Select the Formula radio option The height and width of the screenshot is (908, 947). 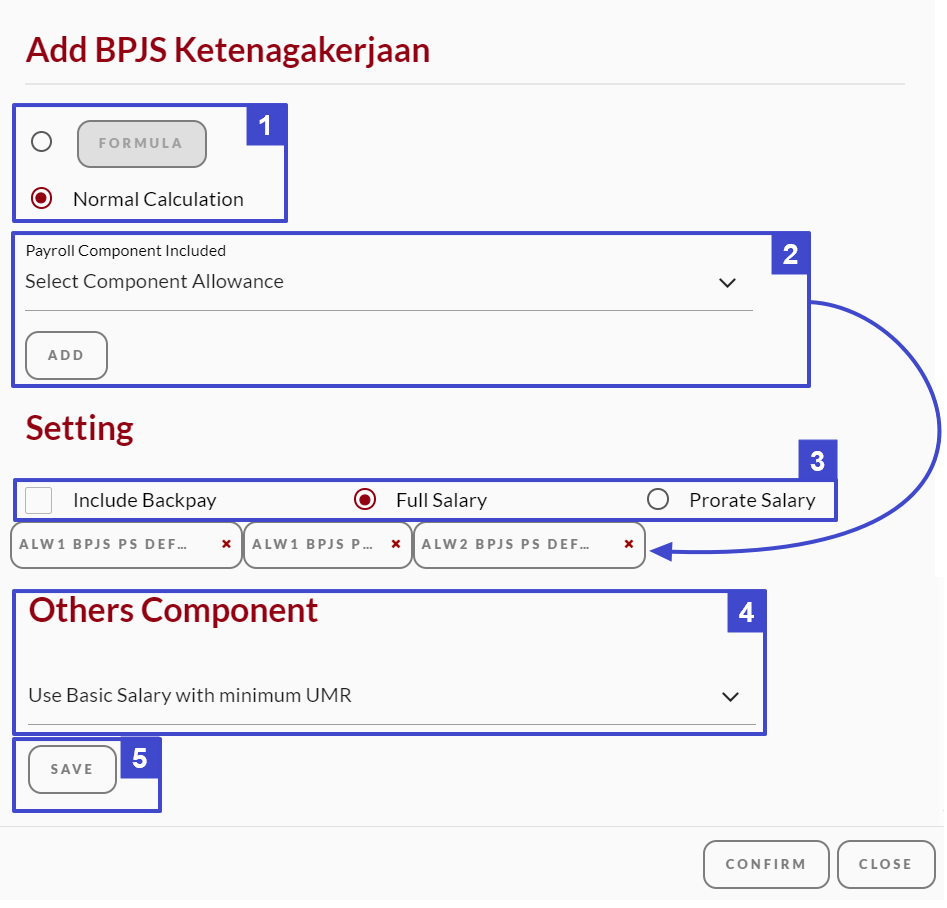(x=42, y=142)
